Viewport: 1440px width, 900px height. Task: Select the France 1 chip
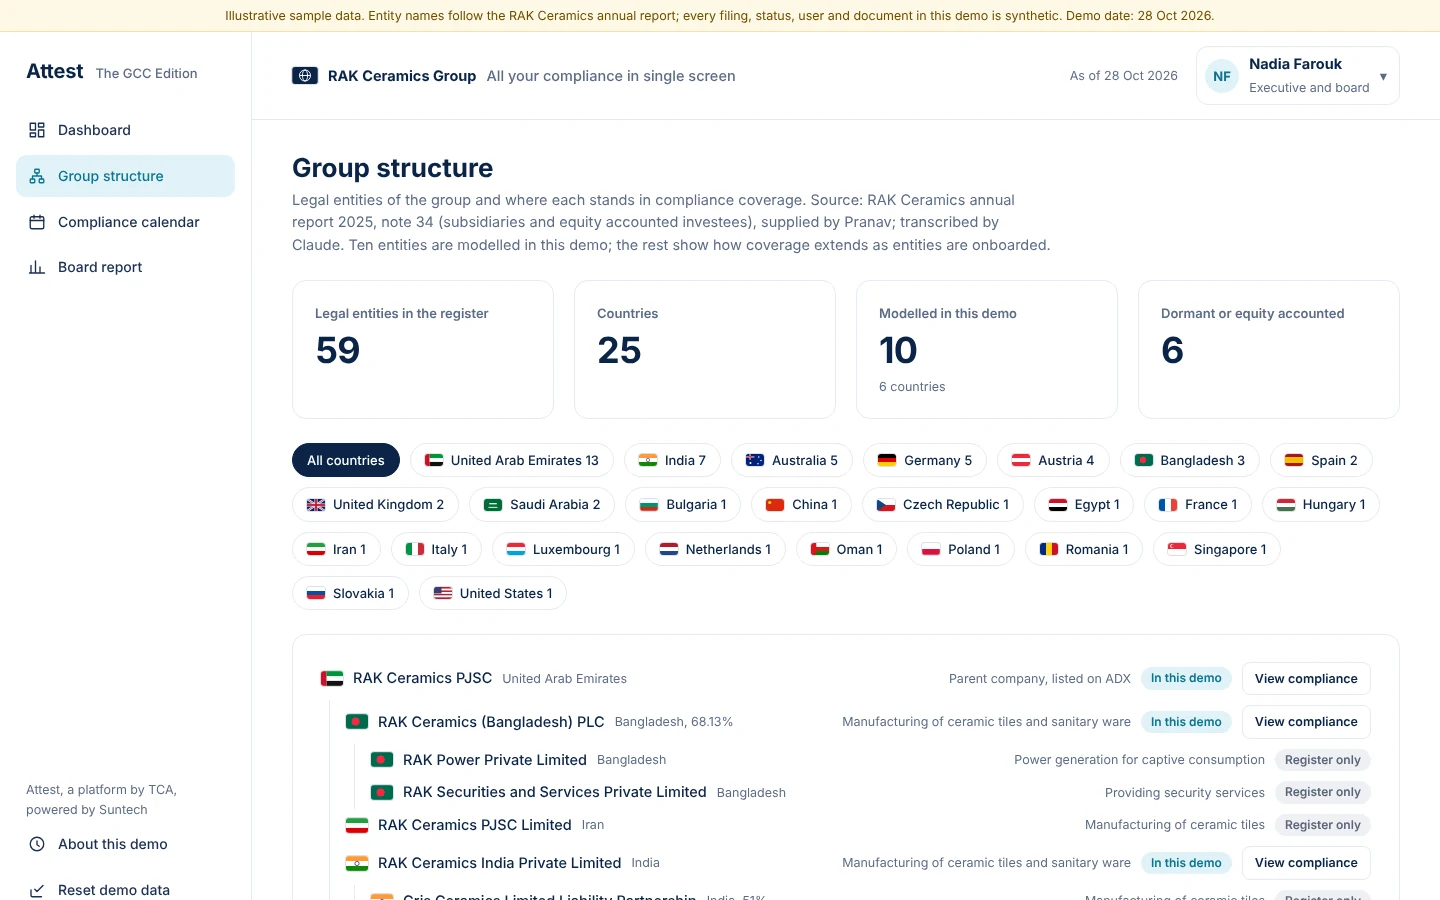(1198, 505)
